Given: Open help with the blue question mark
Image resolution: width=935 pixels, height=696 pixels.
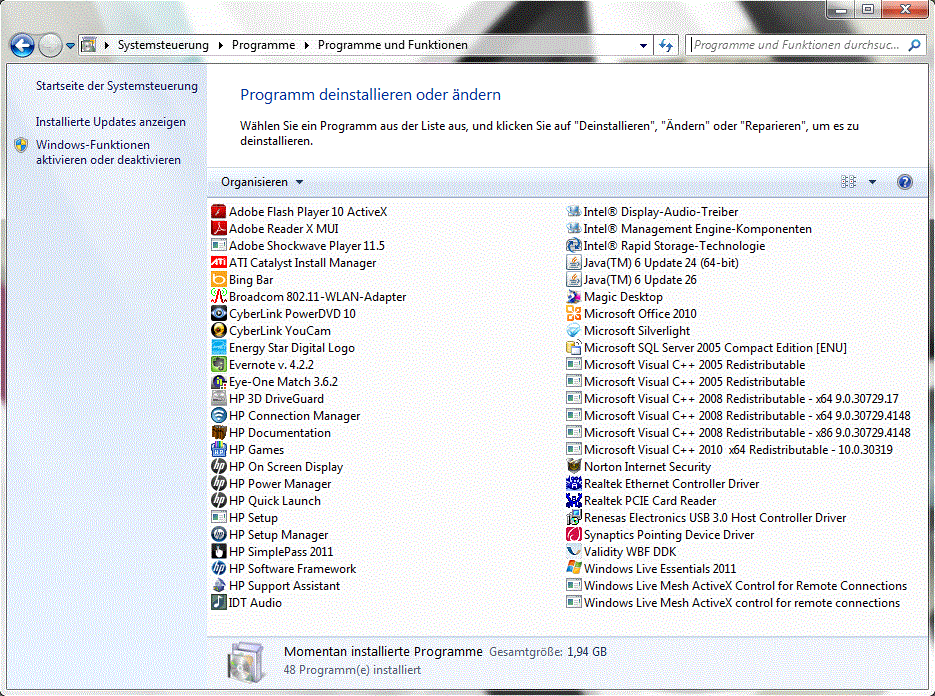Looking at the screenshot, I should pos(905,182).
